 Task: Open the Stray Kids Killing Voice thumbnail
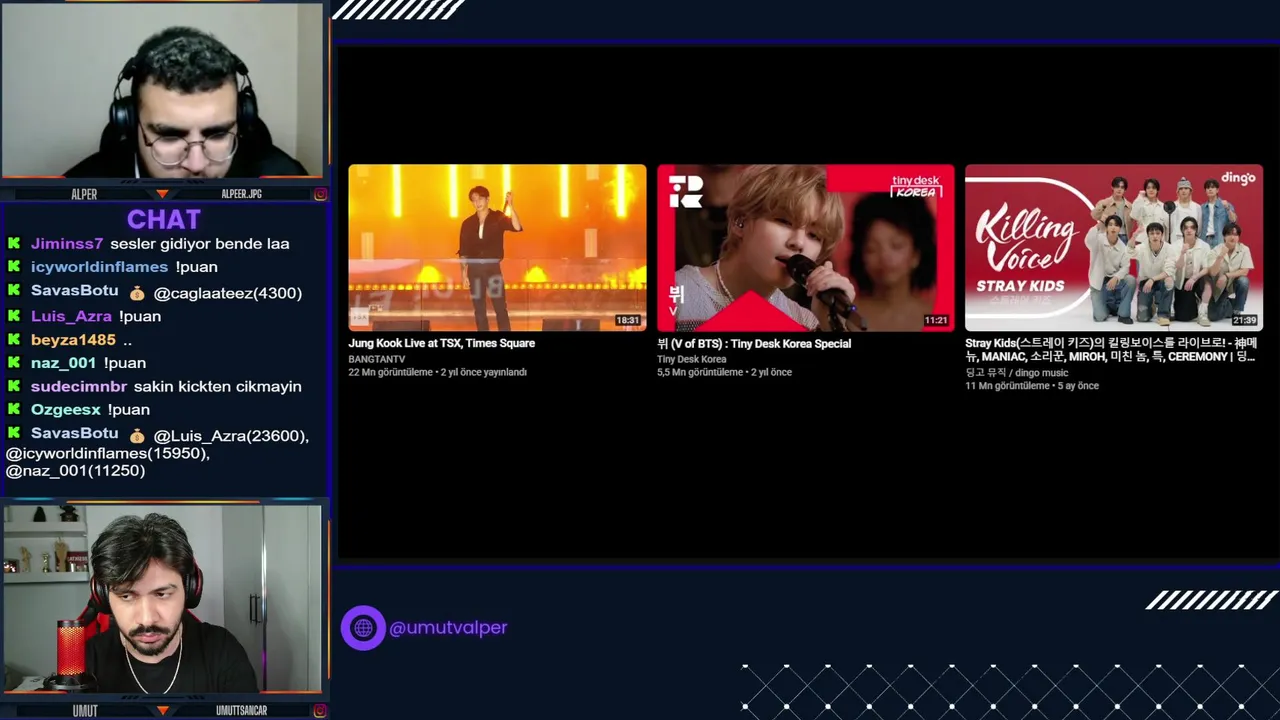(x=1113, y=247)
